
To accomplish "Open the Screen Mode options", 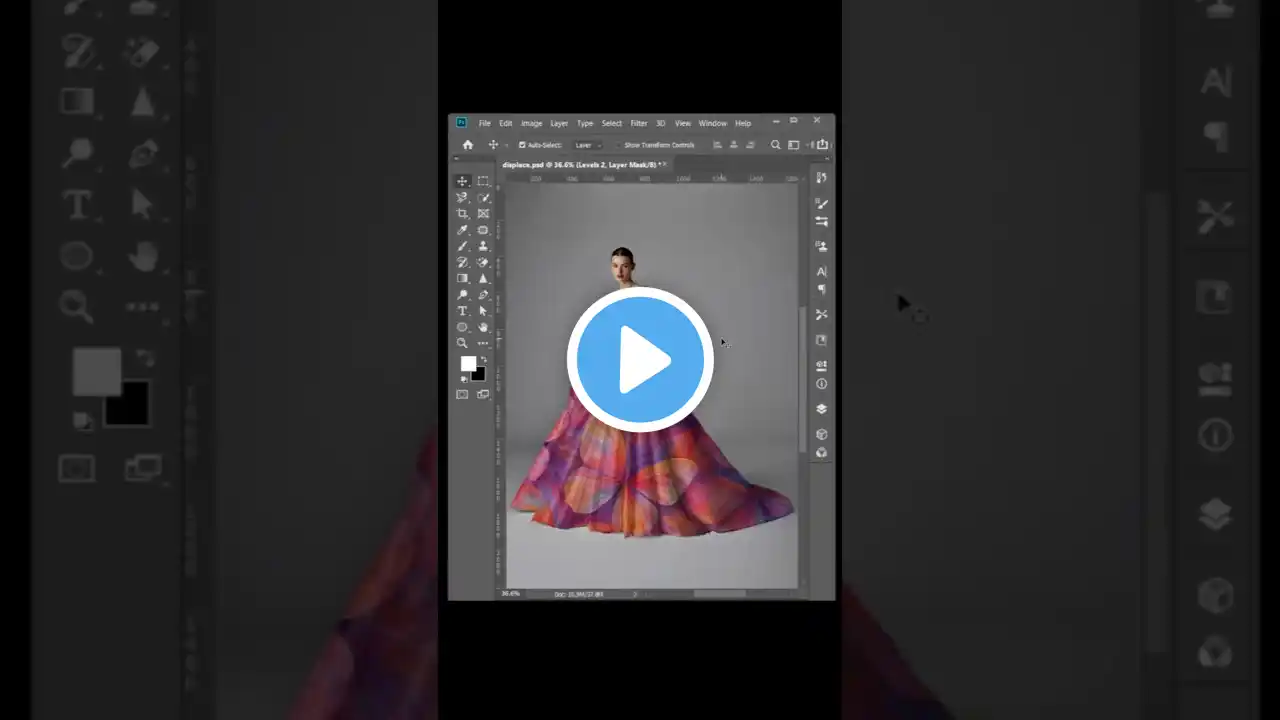I will pos(483,393).
